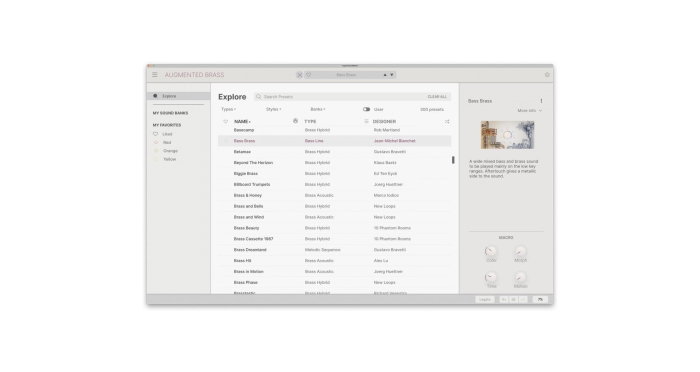Adjust the Time macro knob

[x=491, y=277]
